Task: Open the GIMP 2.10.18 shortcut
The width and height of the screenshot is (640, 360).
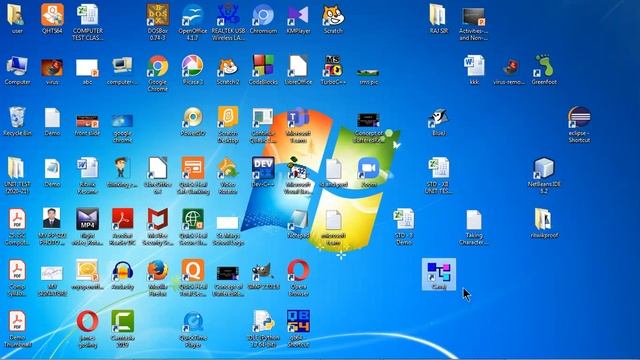Action: tap(263, 271)
